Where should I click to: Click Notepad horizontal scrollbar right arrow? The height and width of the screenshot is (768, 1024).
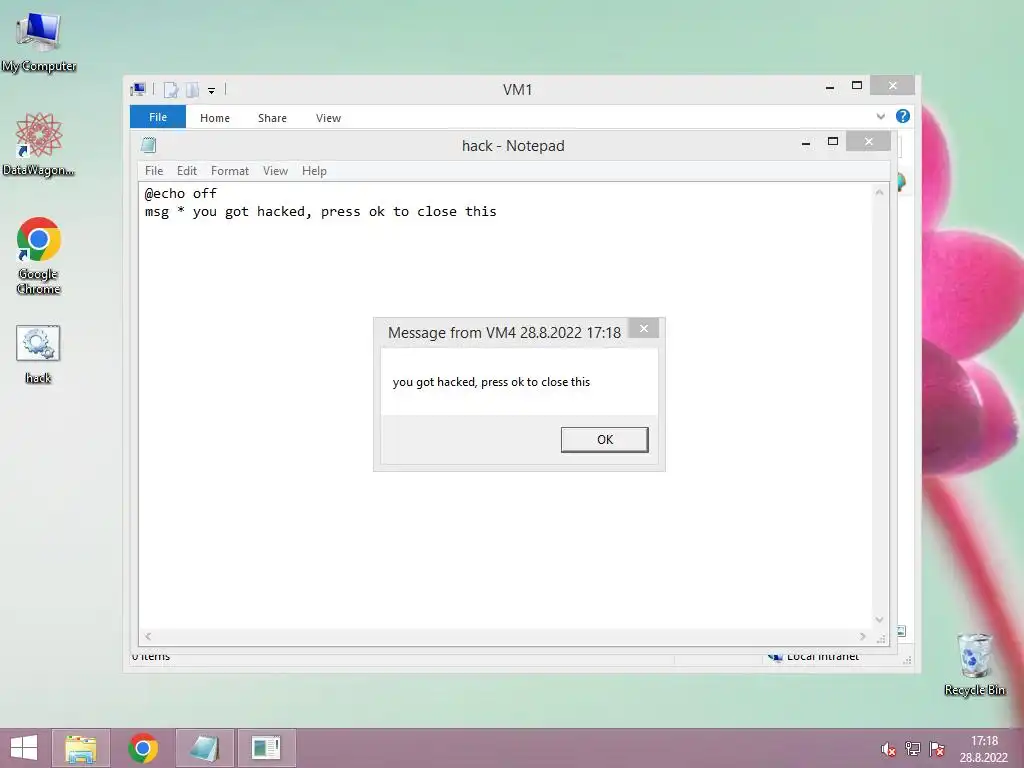pos(863,636)
